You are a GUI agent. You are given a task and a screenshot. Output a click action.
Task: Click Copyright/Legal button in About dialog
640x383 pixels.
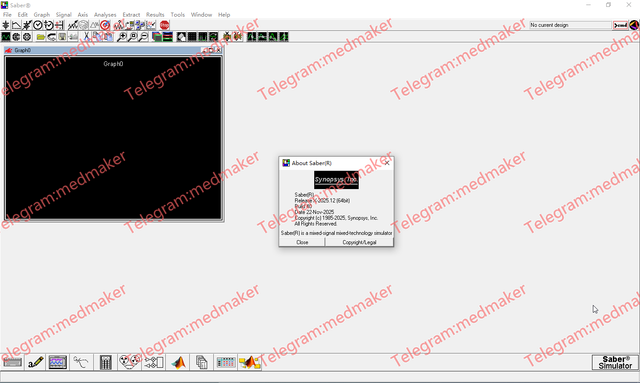359,242
